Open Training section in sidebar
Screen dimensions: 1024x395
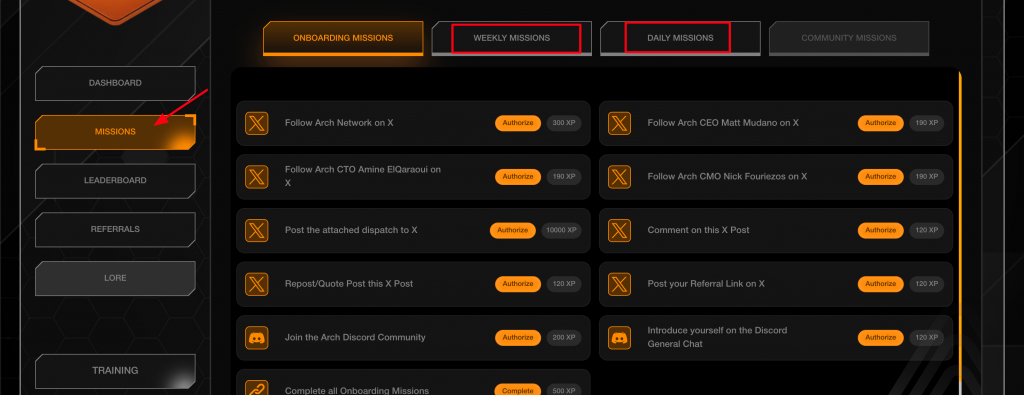tap(115, 370)
